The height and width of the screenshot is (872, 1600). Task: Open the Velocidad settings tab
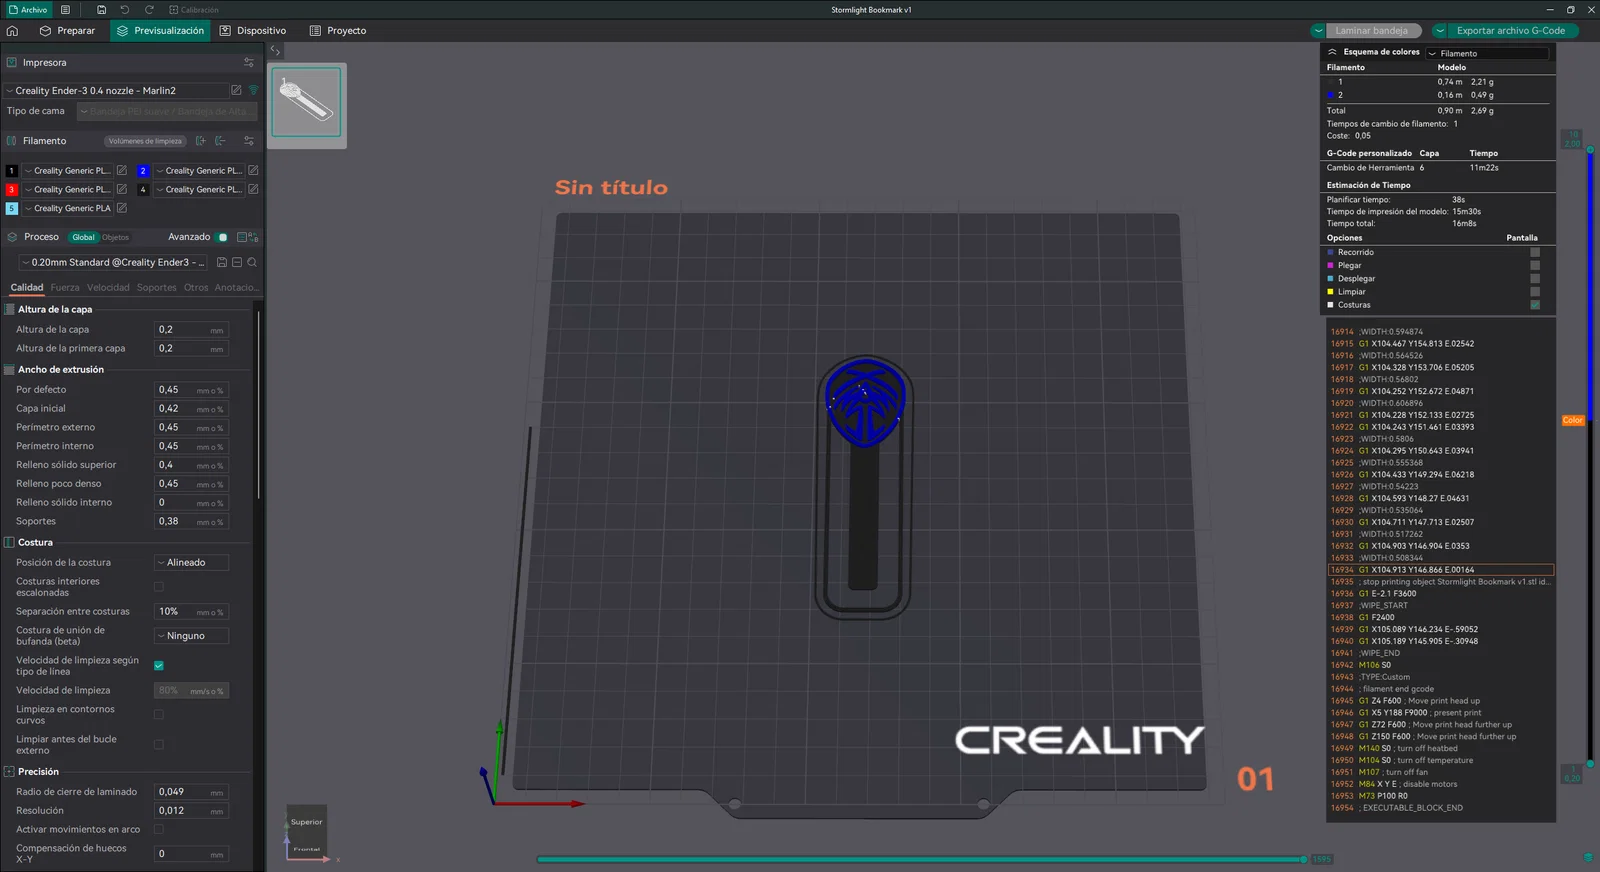click(x=108, y=288)
